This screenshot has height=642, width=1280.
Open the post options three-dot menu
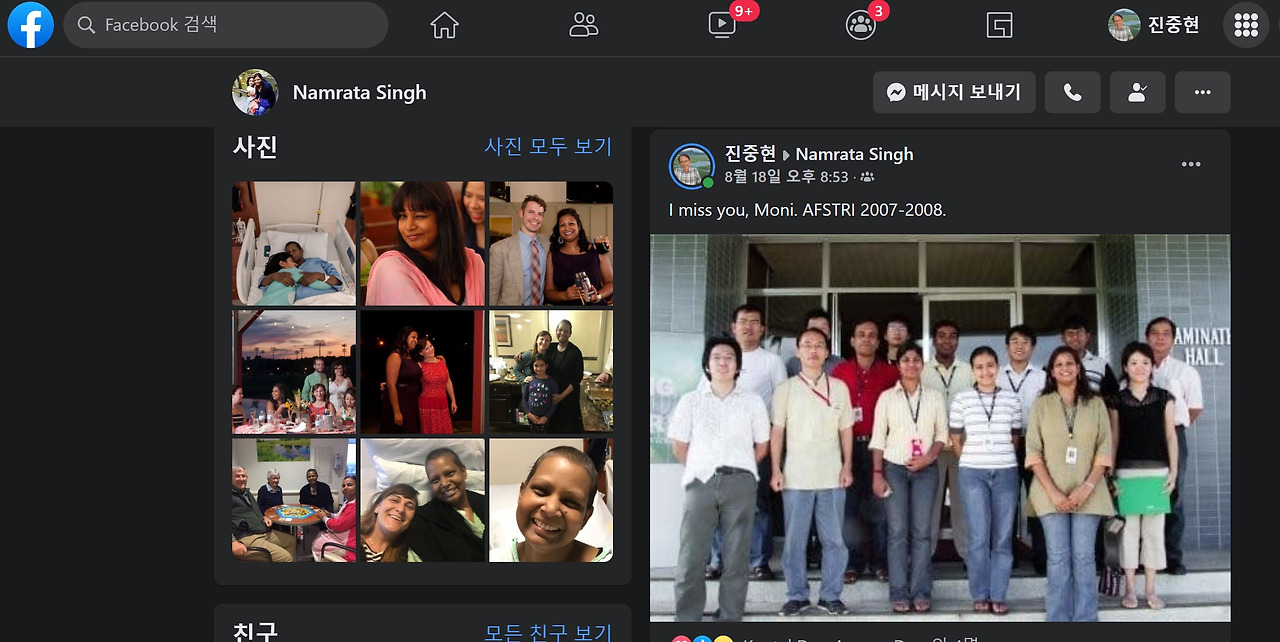coord(1191,165)
